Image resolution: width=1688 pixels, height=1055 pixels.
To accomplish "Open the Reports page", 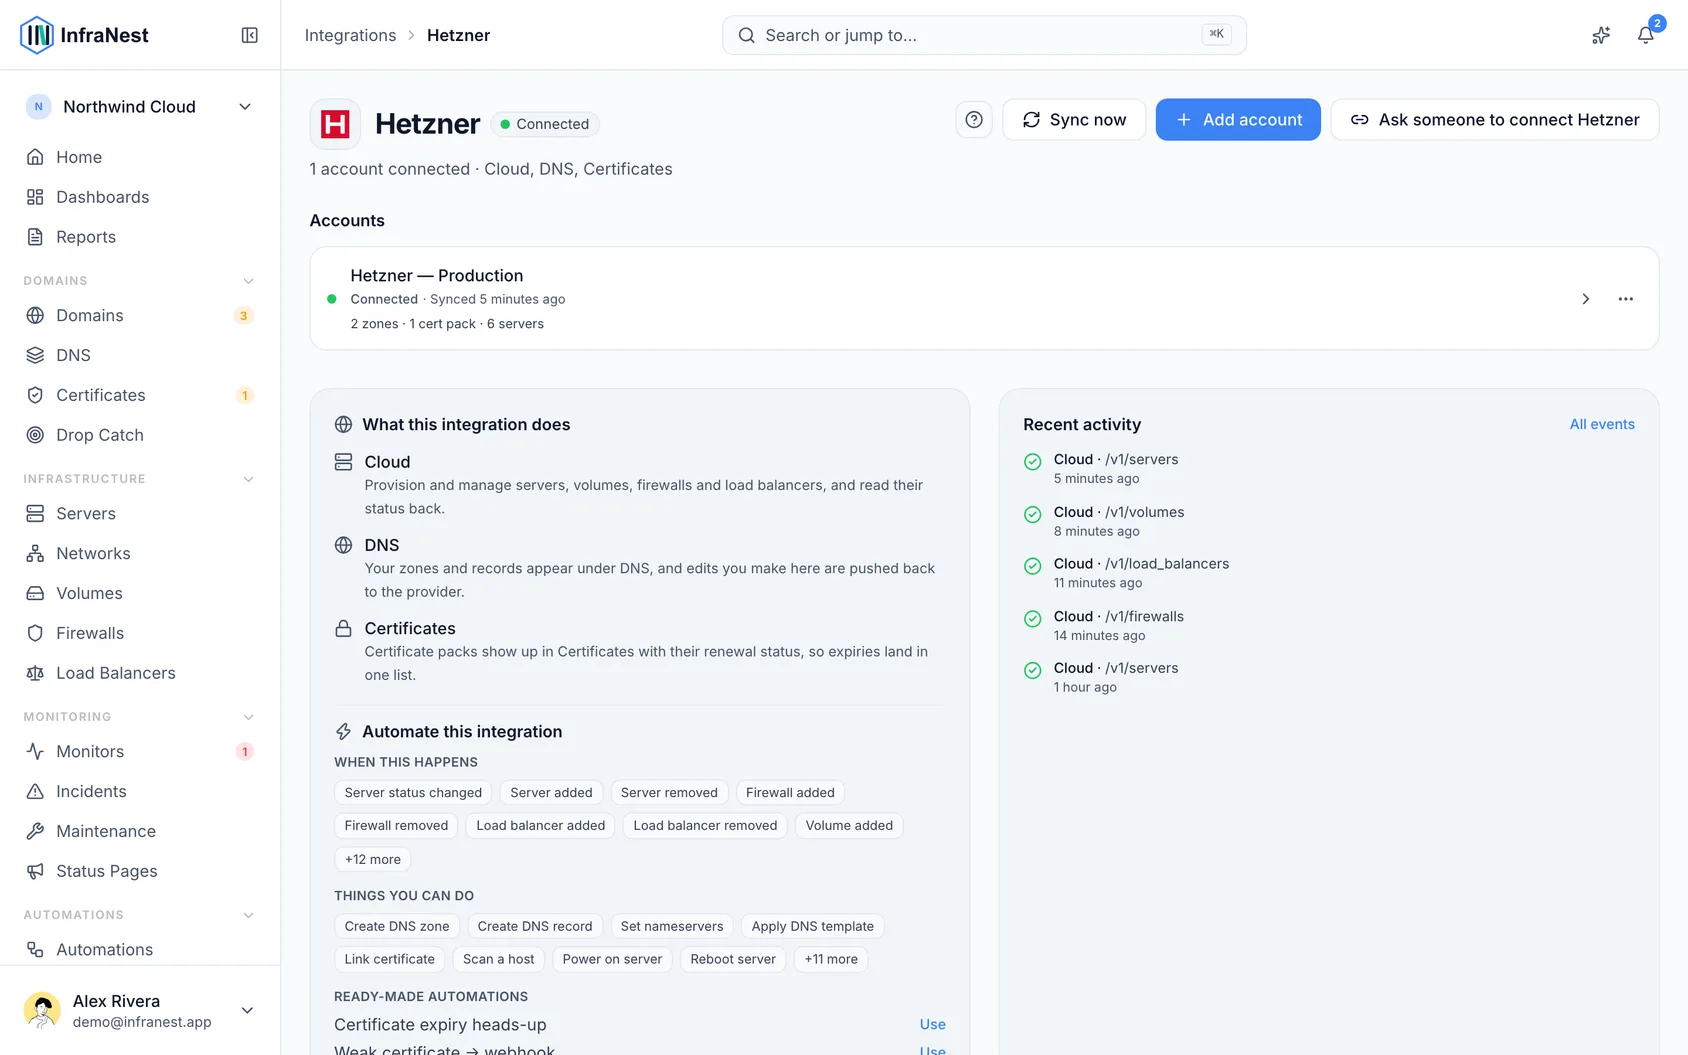I will click(140, 237).
